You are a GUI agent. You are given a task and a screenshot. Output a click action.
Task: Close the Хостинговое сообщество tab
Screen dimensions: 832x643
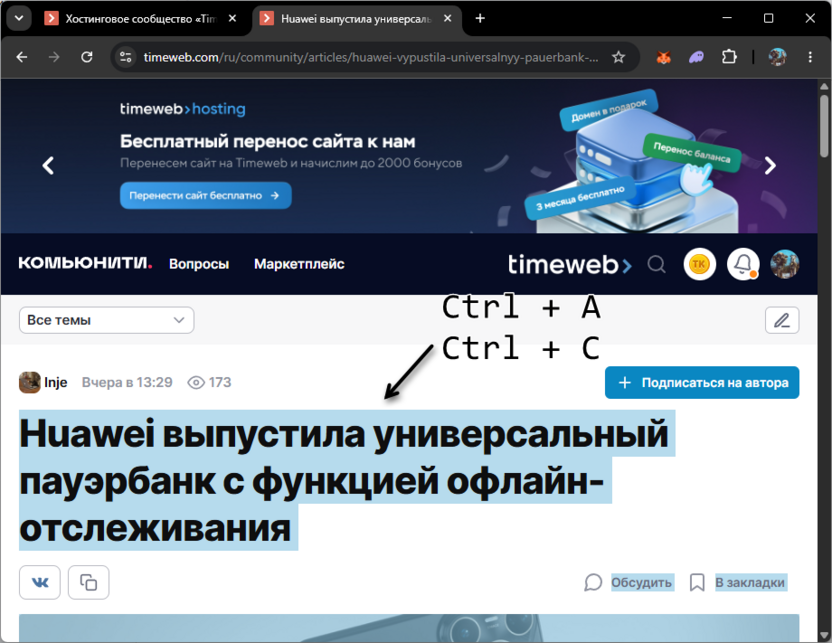click(x=232, y=19)
